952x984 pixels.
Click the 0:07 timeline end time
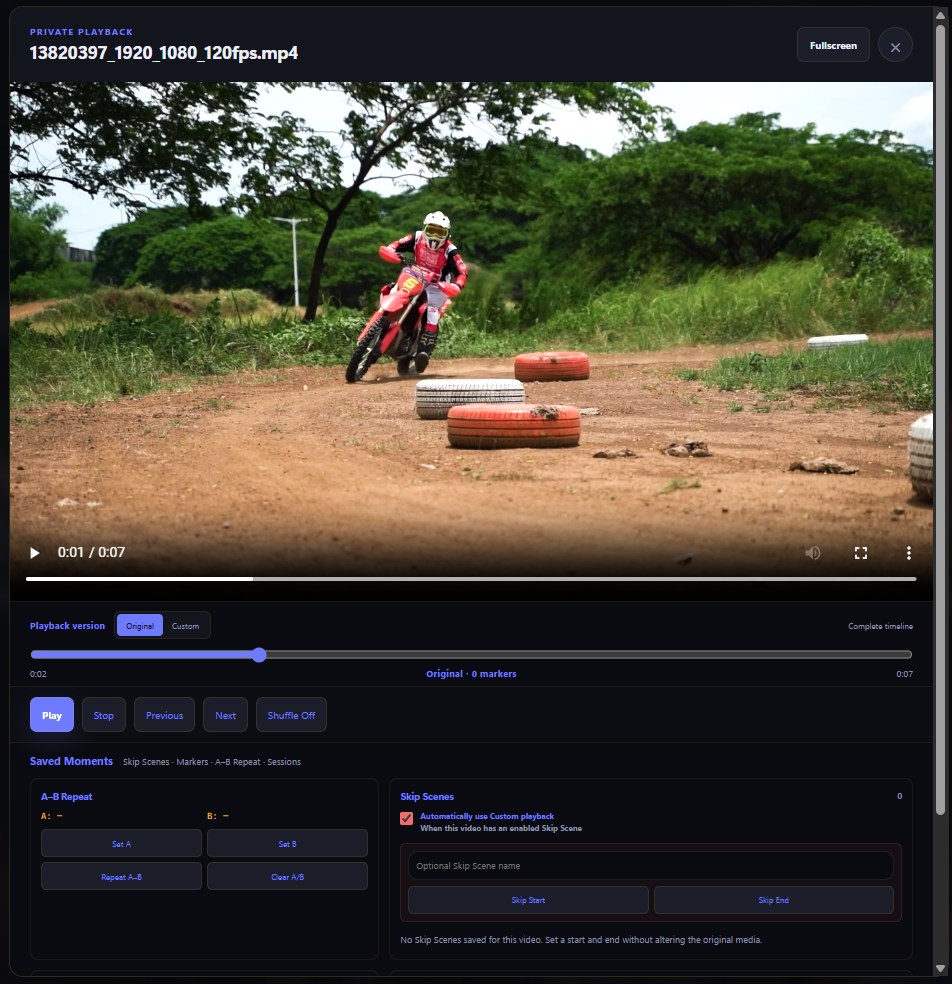click(904, 673)
